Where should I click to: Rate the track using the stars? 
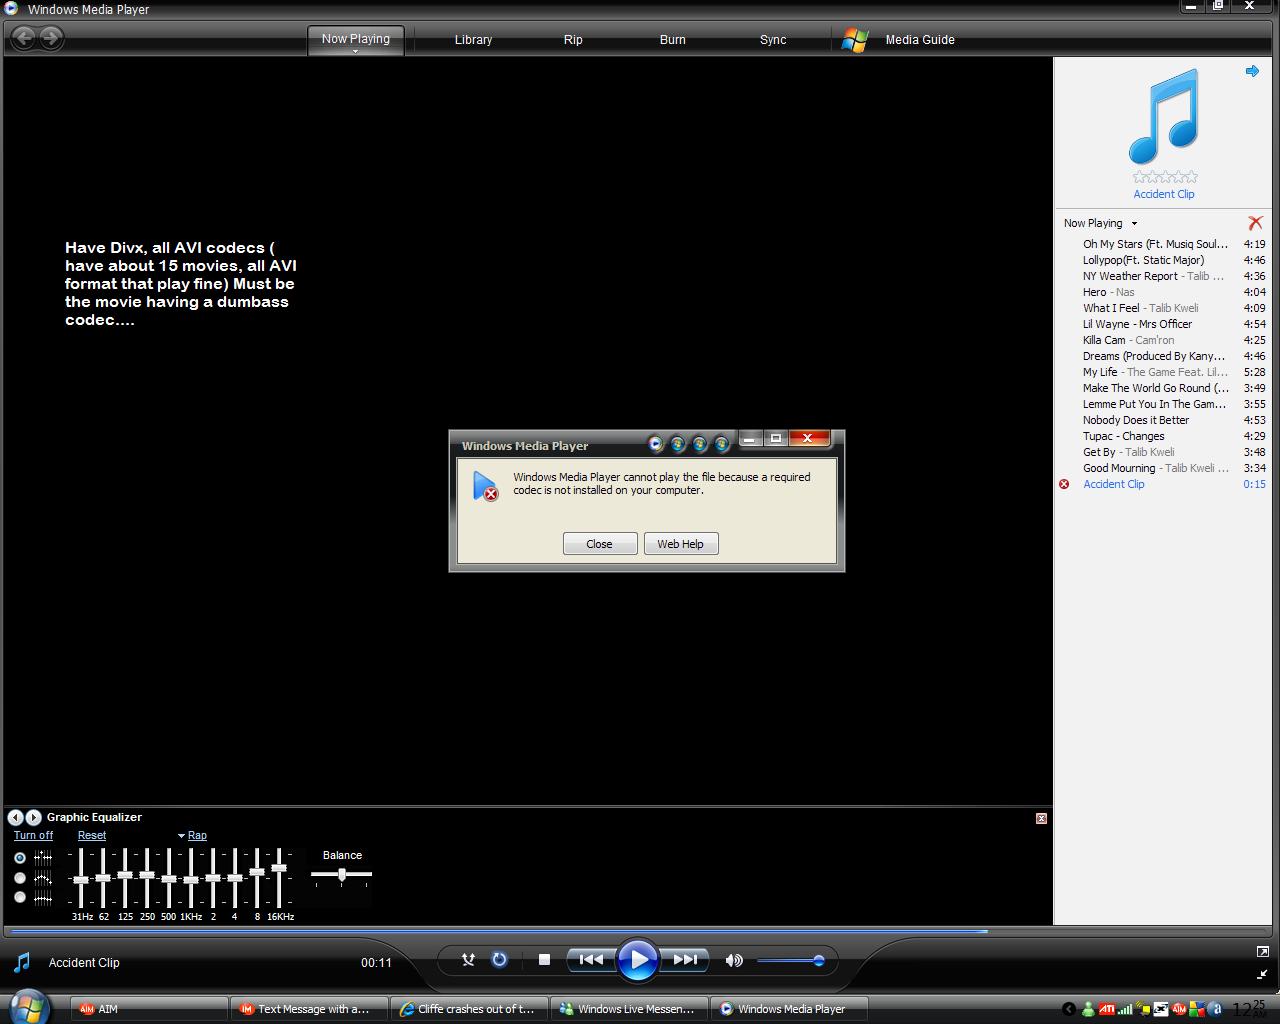[x=1164, y=177]
